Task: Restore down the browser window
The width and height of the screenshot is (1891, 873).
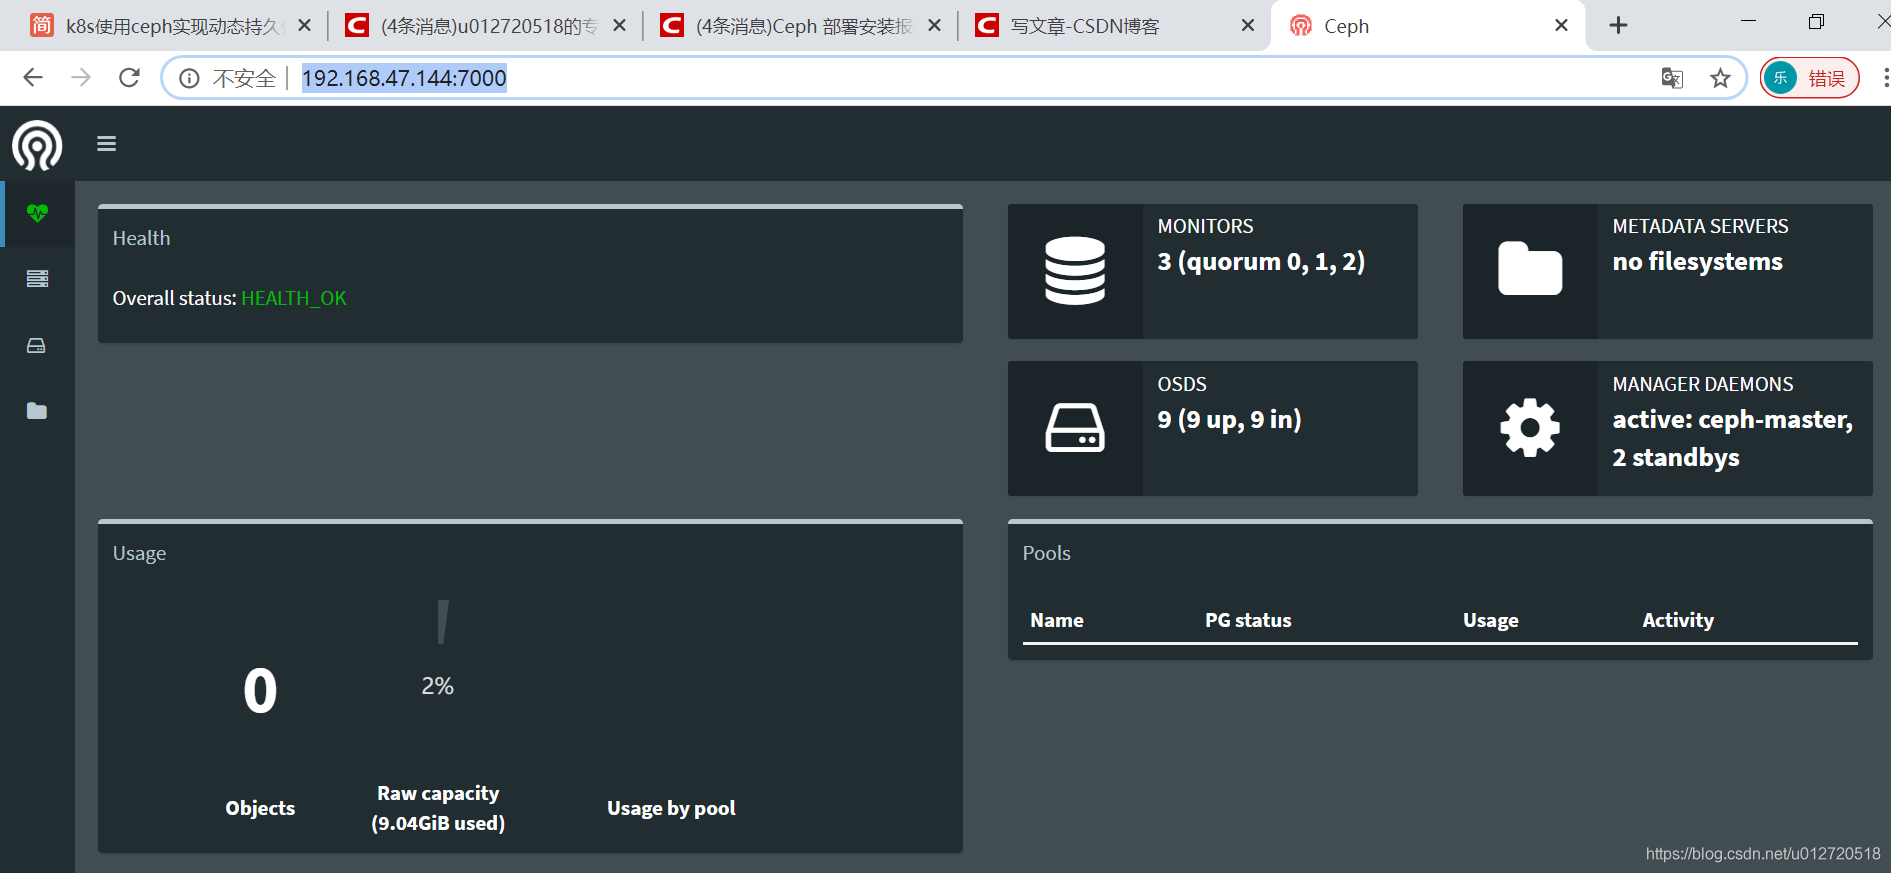Action: pyautogui.click(x=1816, y=22)
